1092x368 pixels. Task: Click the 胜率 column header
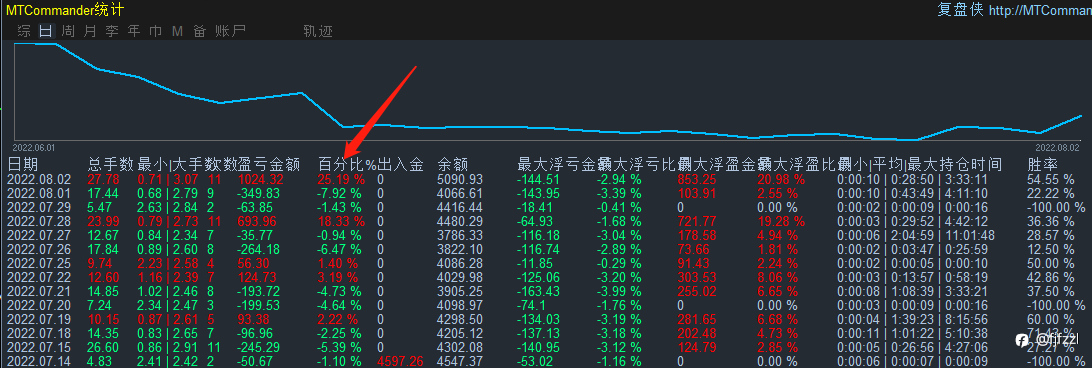click(1043, 165)
